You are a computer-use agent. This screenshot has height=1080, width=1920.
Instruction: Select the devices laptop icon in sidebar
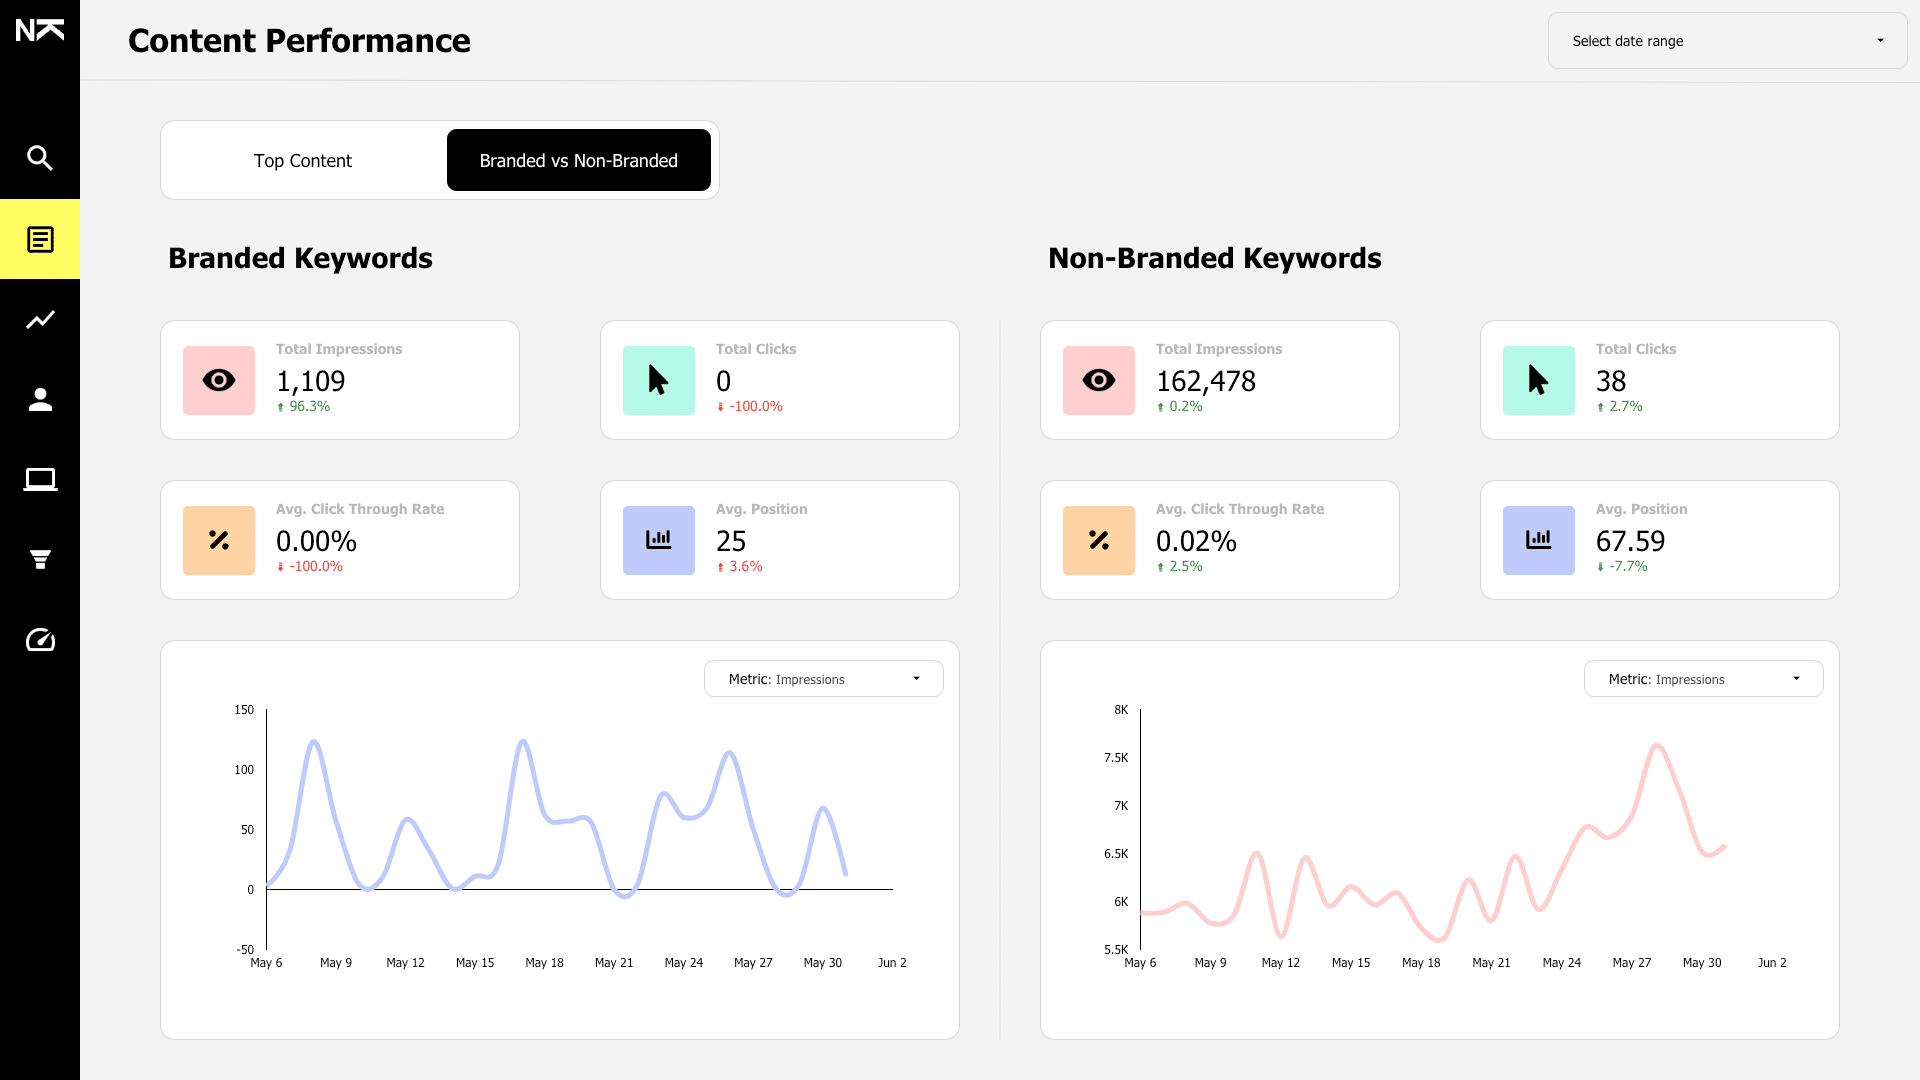40,479
